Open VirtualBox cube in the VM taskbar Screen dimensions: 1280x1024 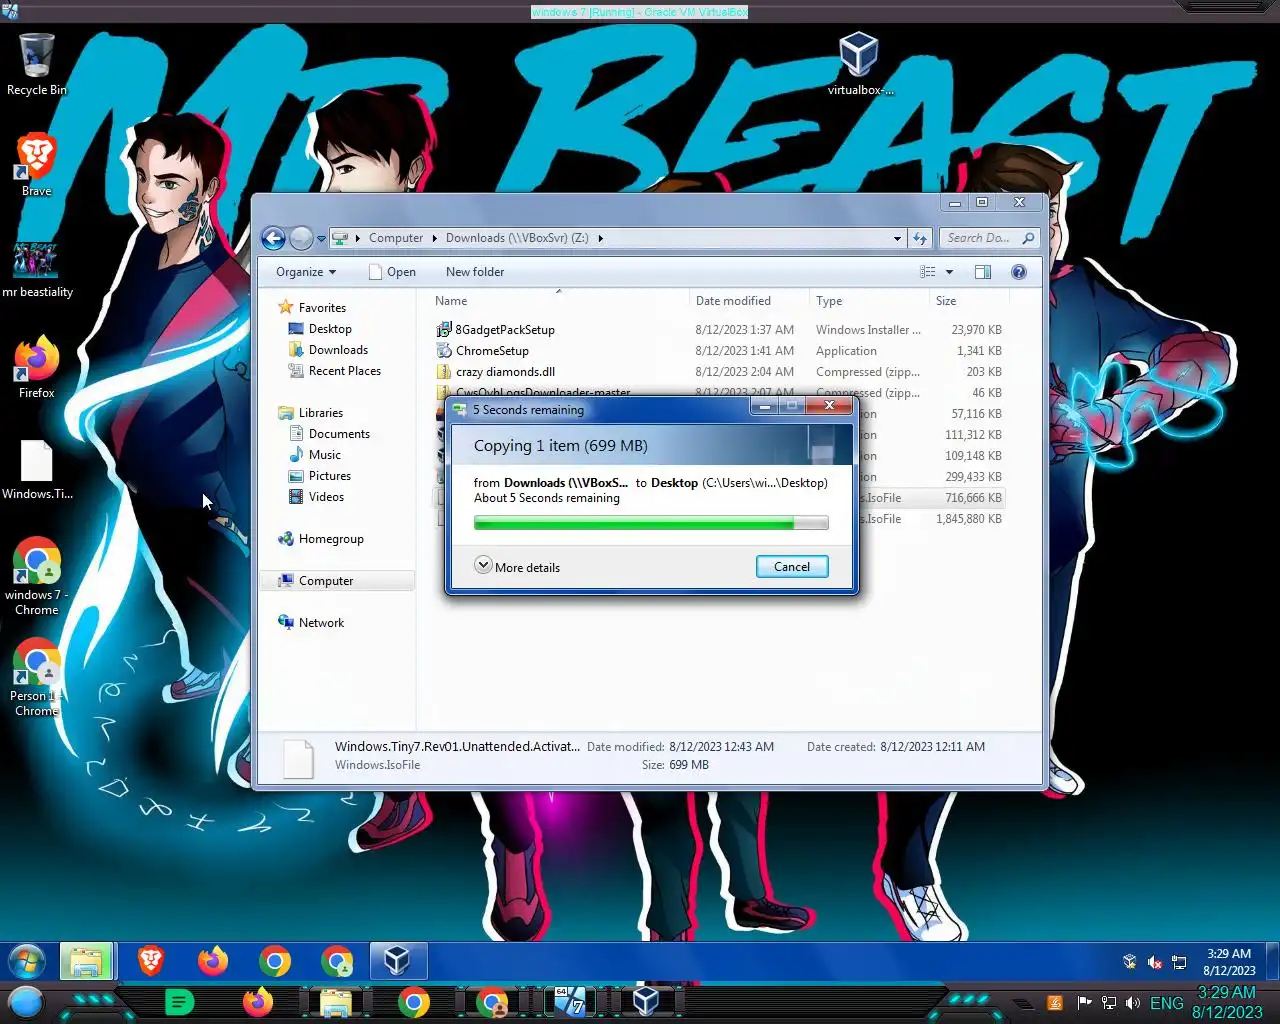coord(397,962)
